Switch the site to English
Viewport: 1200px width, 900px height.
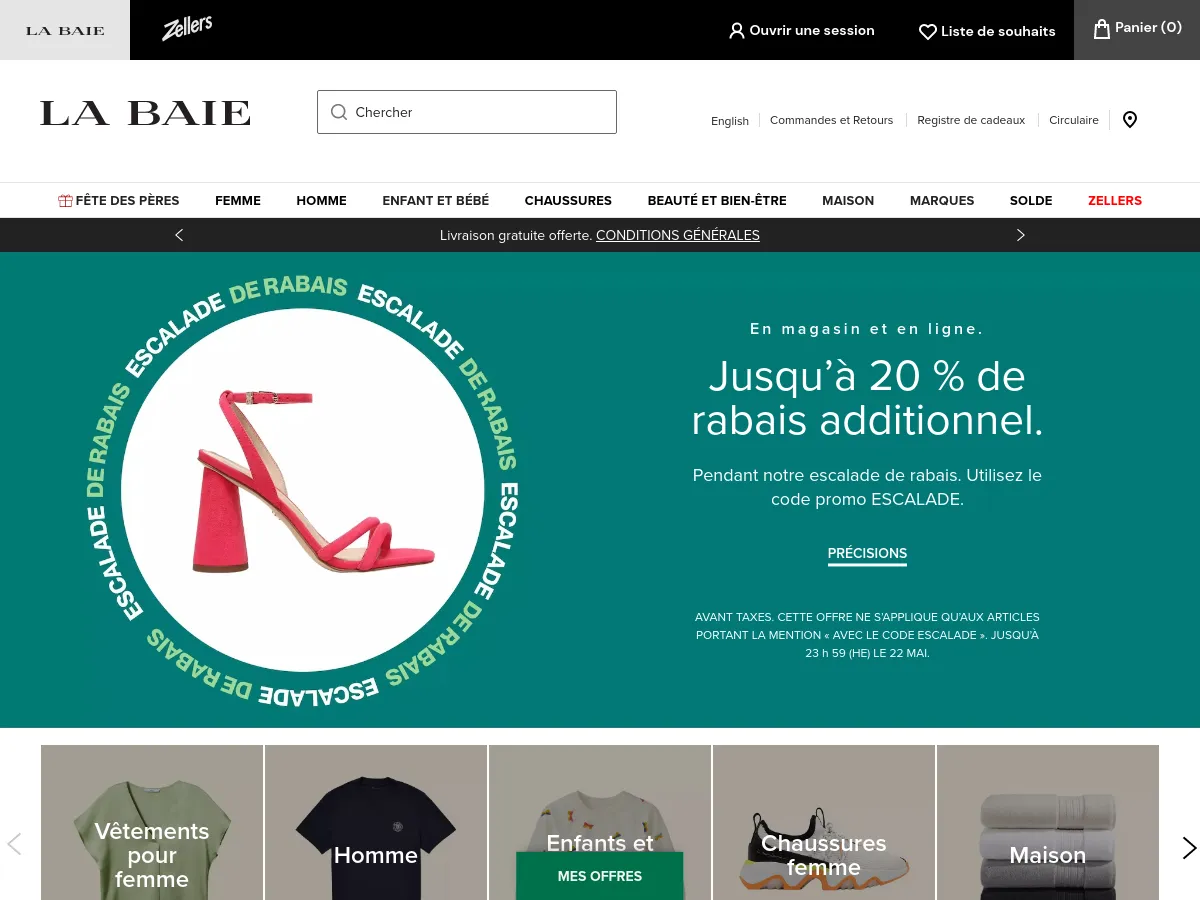tap(730, 120)
